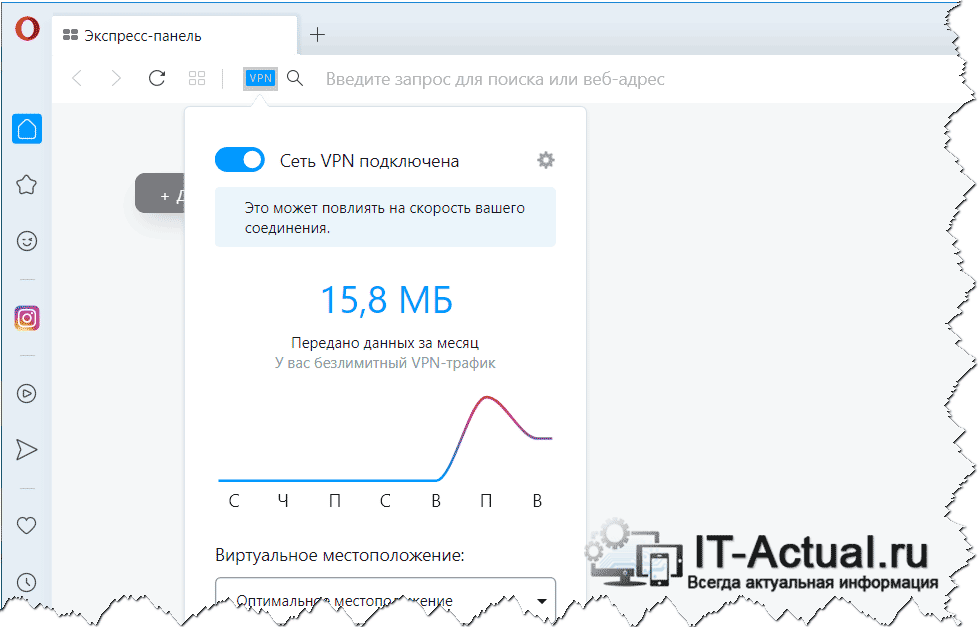Focus the address field 'Введите запрос для поиска'
The image size is (978, 627).
pos(495,79)
